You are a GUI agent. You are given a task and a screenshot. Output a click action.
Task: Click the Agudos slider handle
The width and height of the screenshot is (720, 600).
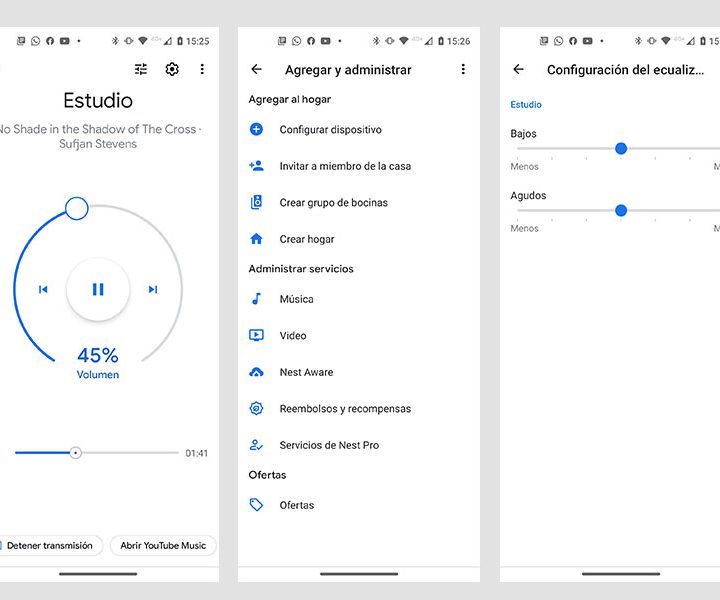point(621,210)
